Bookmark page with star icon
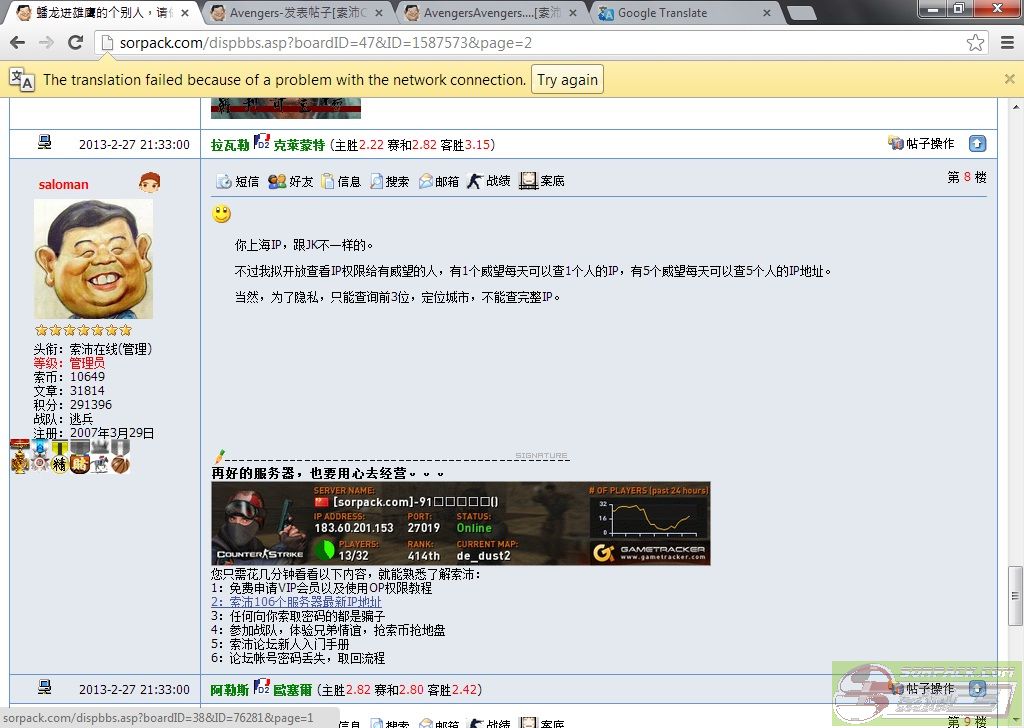 tap(975, 42)
